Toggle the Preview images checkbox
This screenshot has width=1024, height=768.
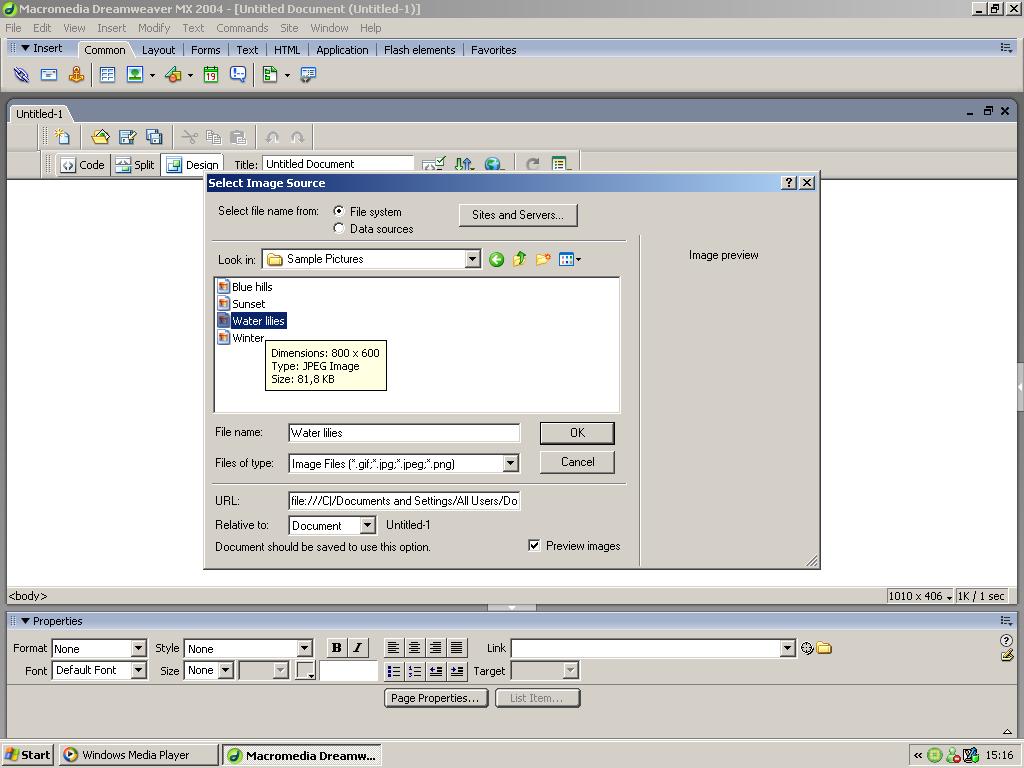534,546
